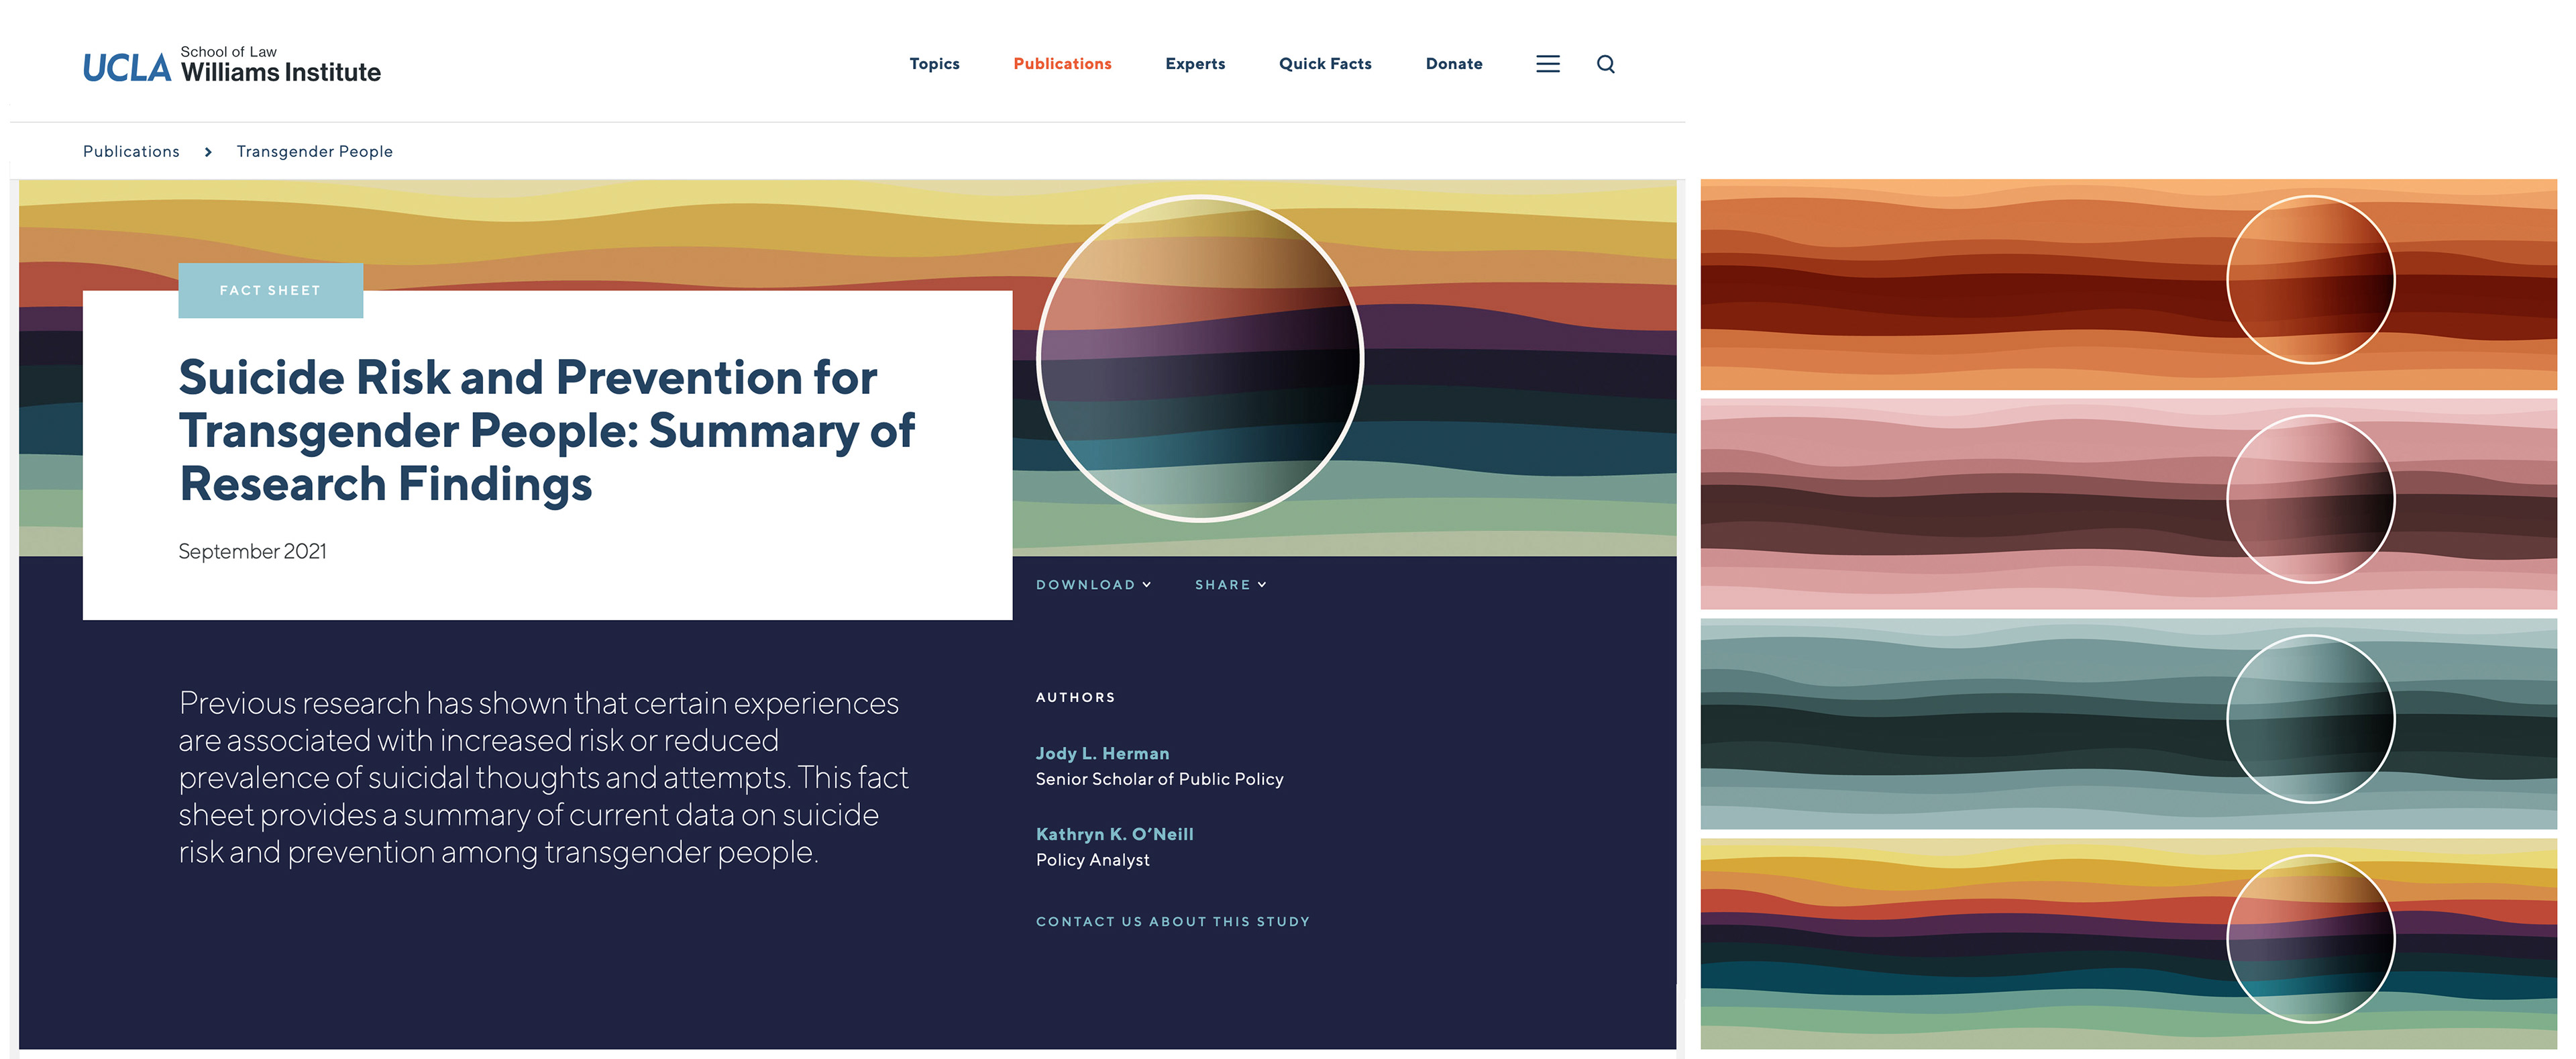Image resolution: width=2576 pixels, height=1059 pixels.
Task: Select the multicolor wave banner thumbnail
Action: (2127, 943)
